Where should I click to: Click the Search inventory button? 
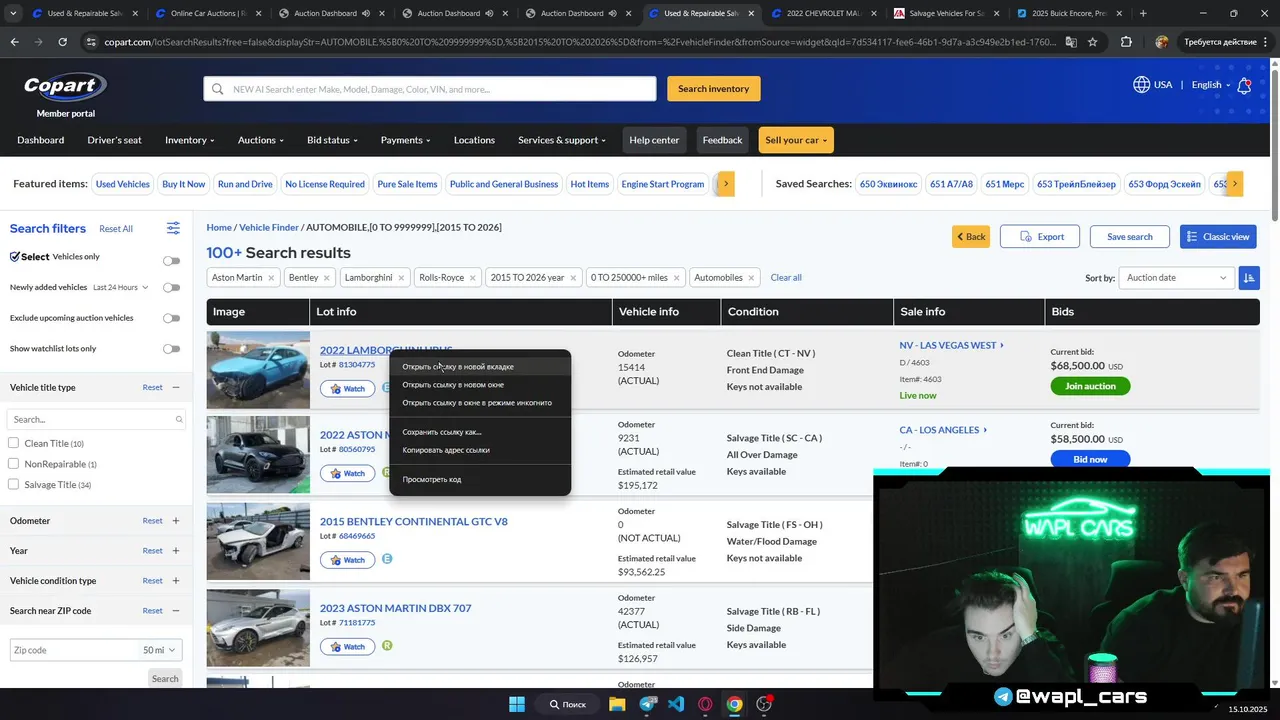[714, 89]
